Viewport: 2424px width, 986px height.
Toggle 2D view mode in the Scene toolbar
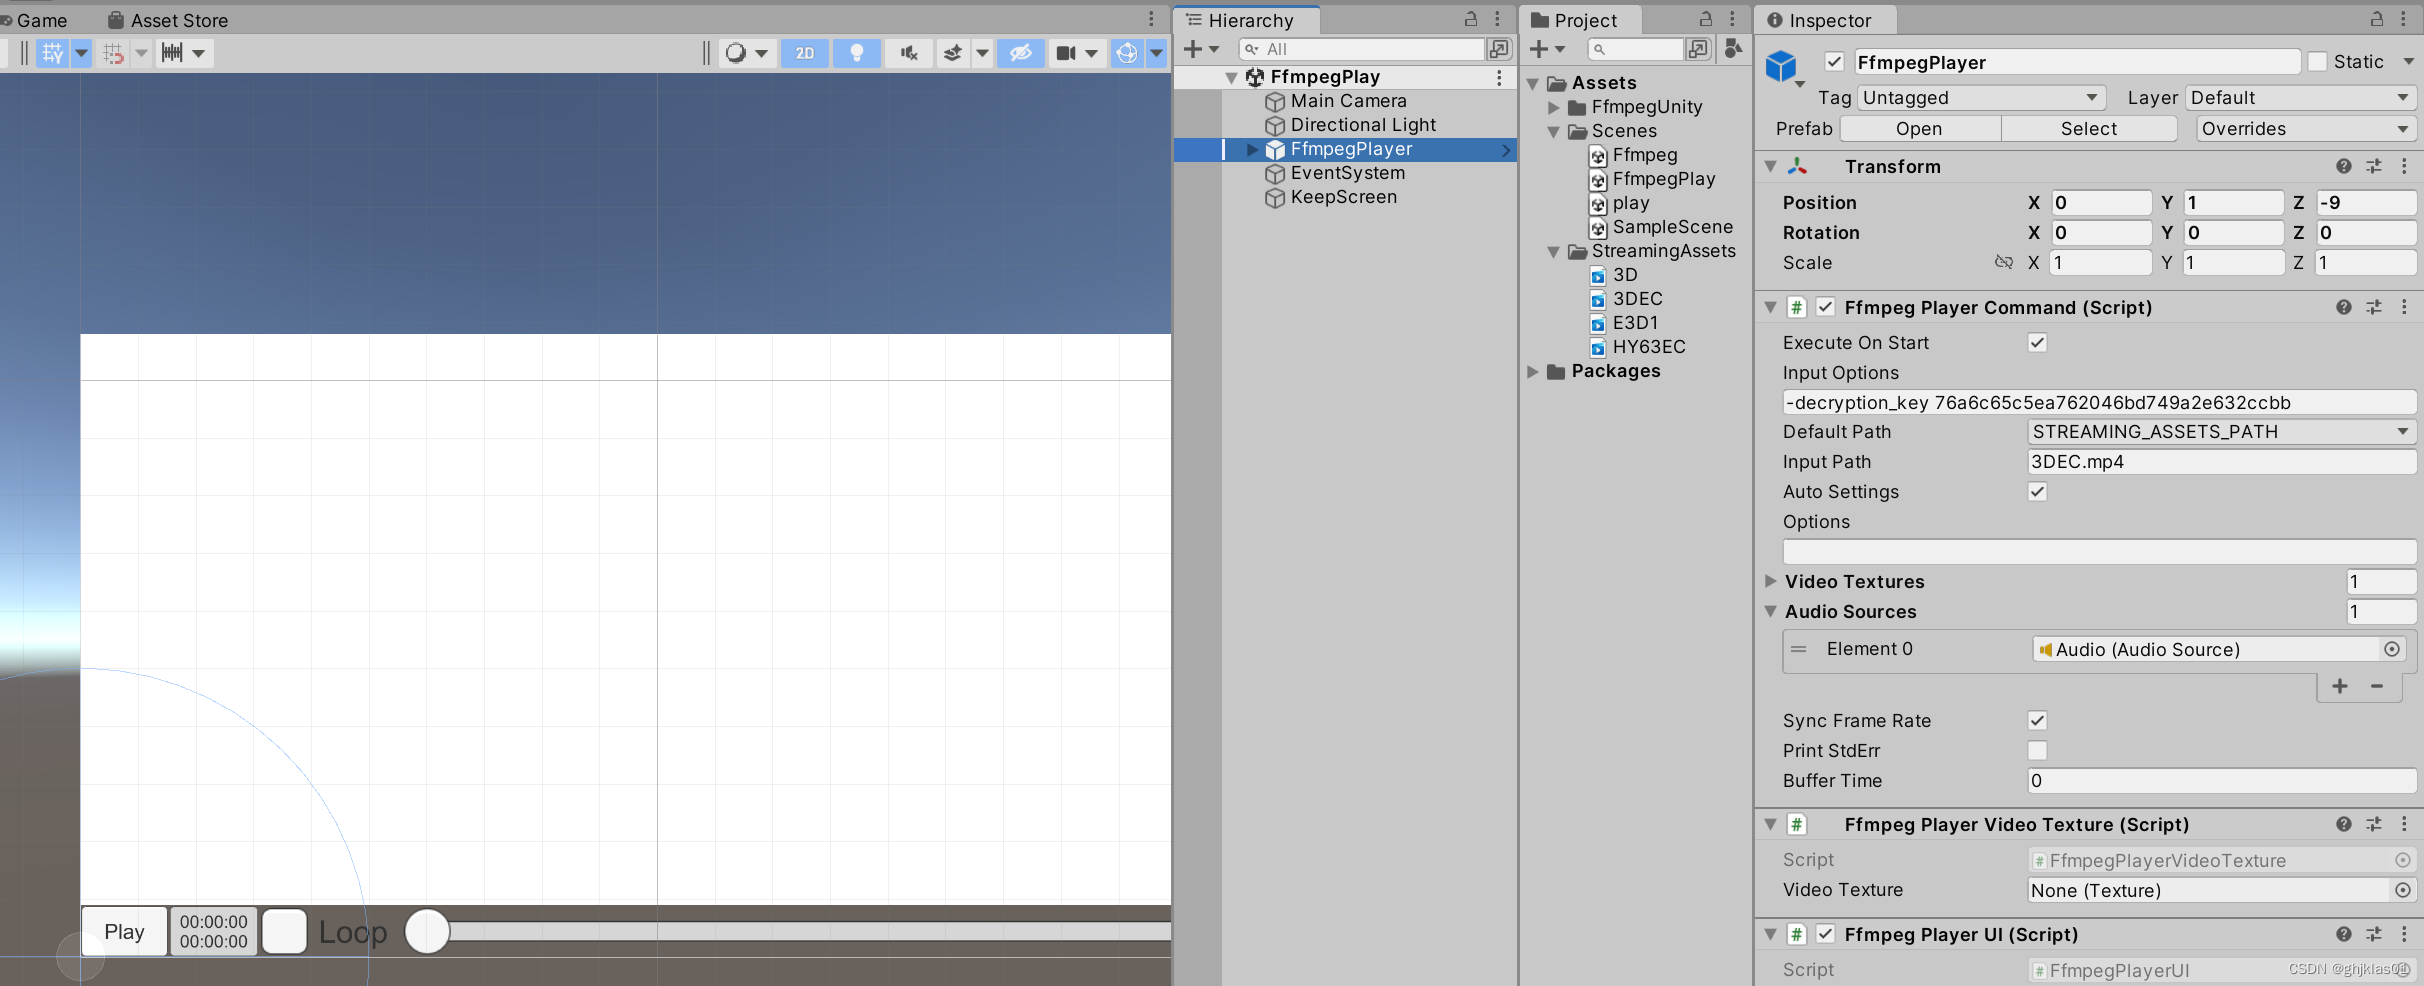pyautogui.click(x=804, y=53)
